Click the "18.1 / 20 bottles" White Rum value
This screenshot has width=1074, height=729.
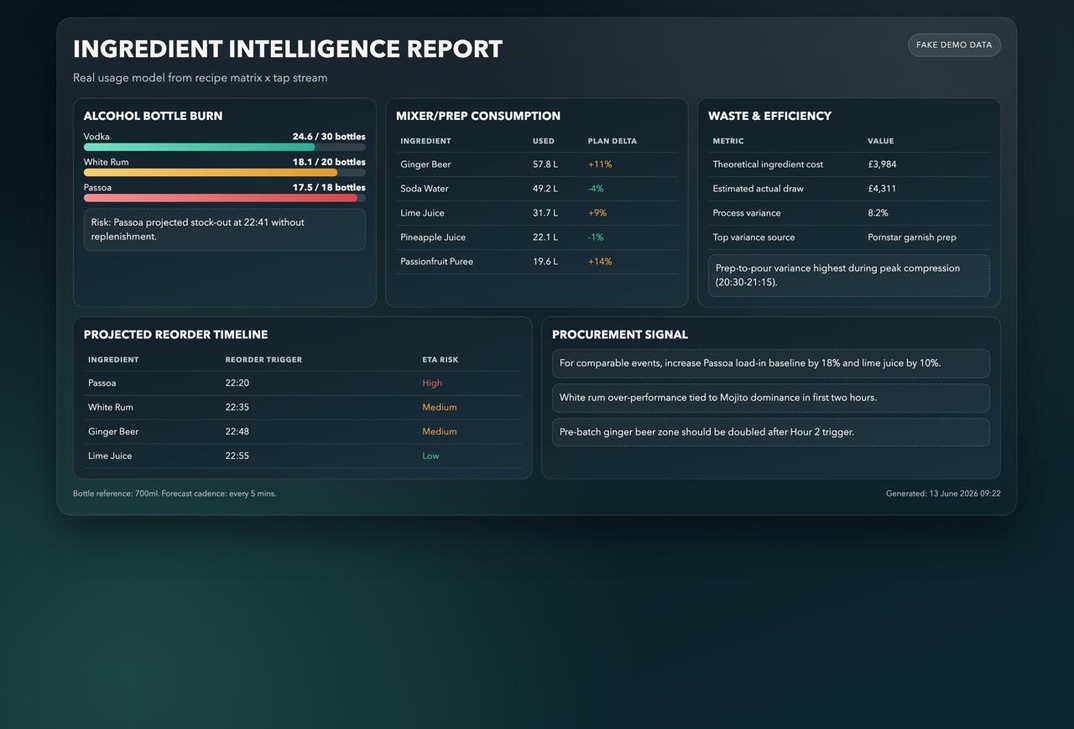click(x=329, y=162)
